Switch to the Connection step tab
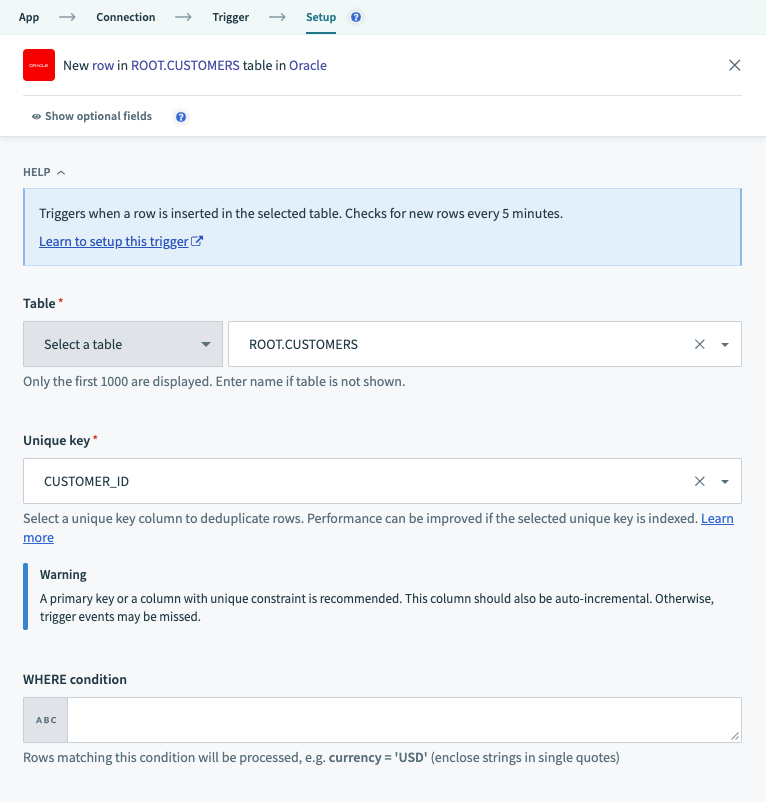Image resolution: width=766 pixels, height=802 pixels. click(126, 17)
